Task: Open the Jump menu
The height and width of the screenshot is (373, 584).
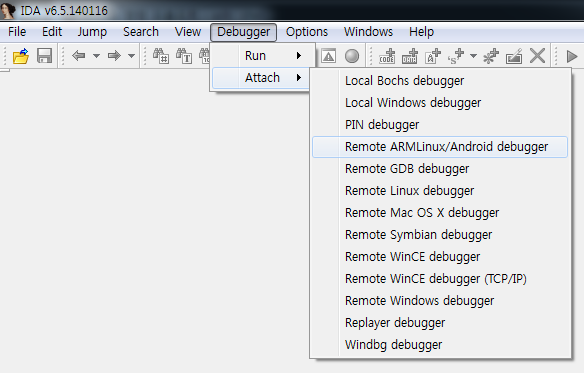Action: point(92,32)
